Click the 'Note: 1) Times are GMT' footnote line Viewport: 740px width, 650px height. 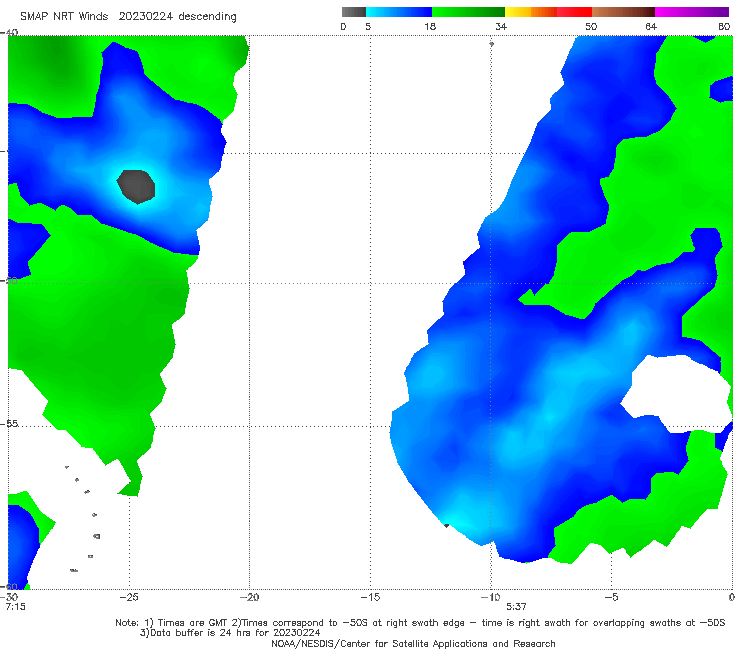coord(420,623)
